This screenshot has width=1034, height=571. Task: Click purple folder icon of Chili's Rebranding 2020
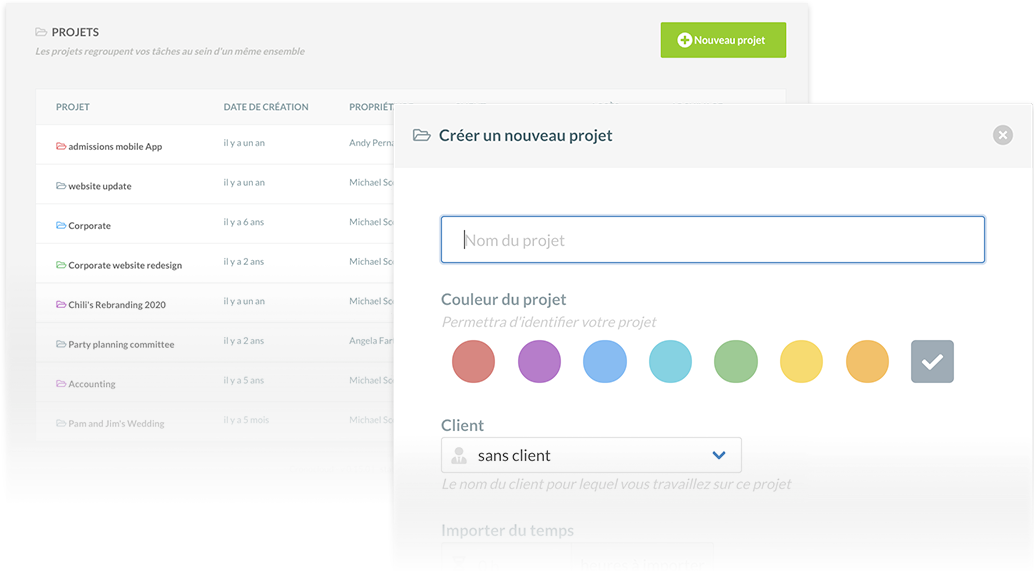[61, 304]
